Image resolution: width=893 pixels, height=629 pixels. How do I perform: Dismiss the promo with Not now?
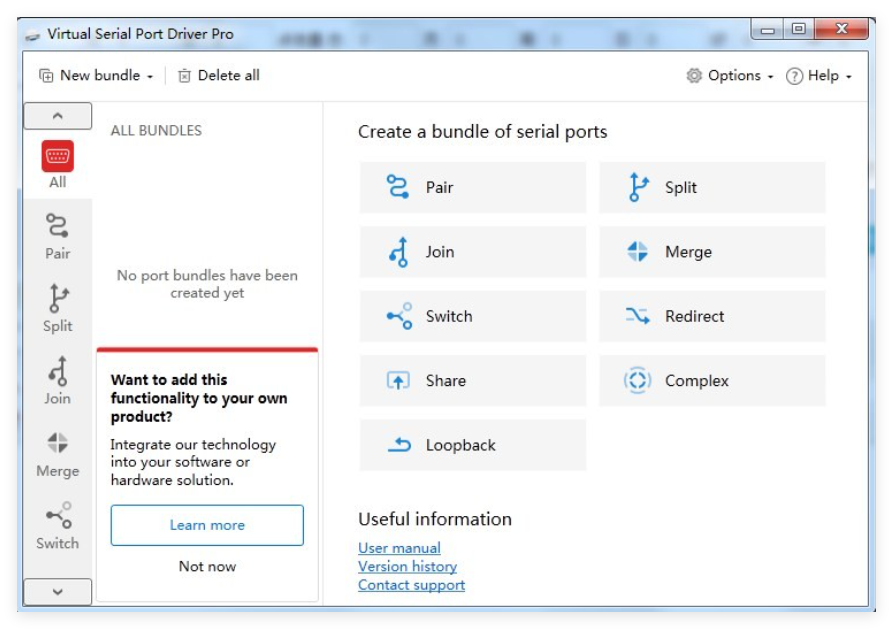tap(207, 566)
